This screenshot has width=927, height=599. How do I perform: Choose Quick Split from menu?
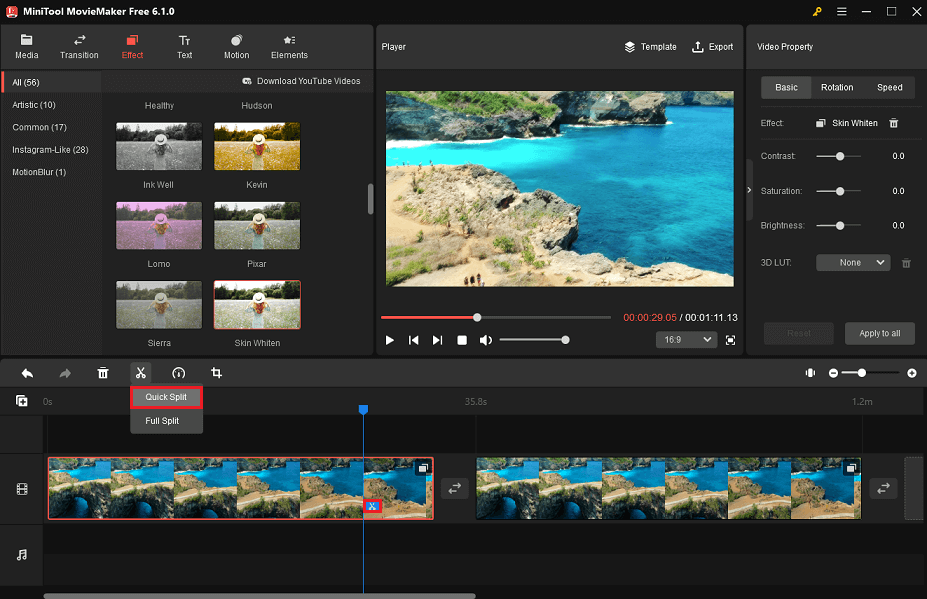click(x=166, y=397)
